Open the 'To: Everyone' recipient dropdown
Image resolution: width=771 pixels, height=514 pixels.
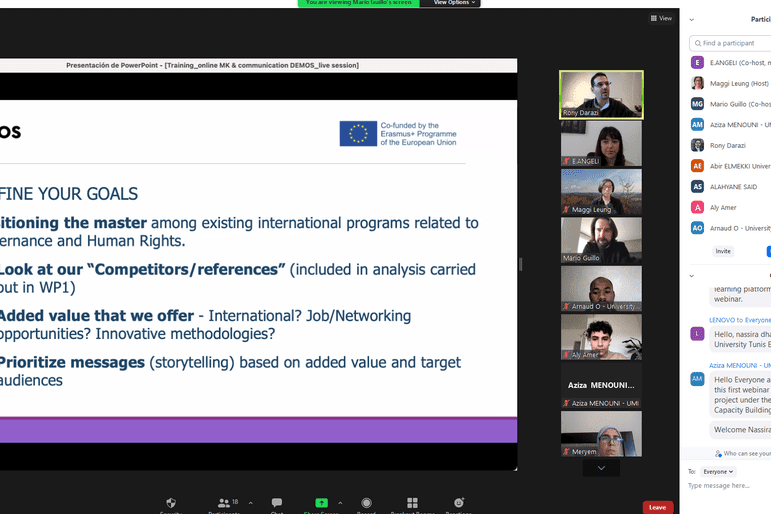(x=718, y=471)
